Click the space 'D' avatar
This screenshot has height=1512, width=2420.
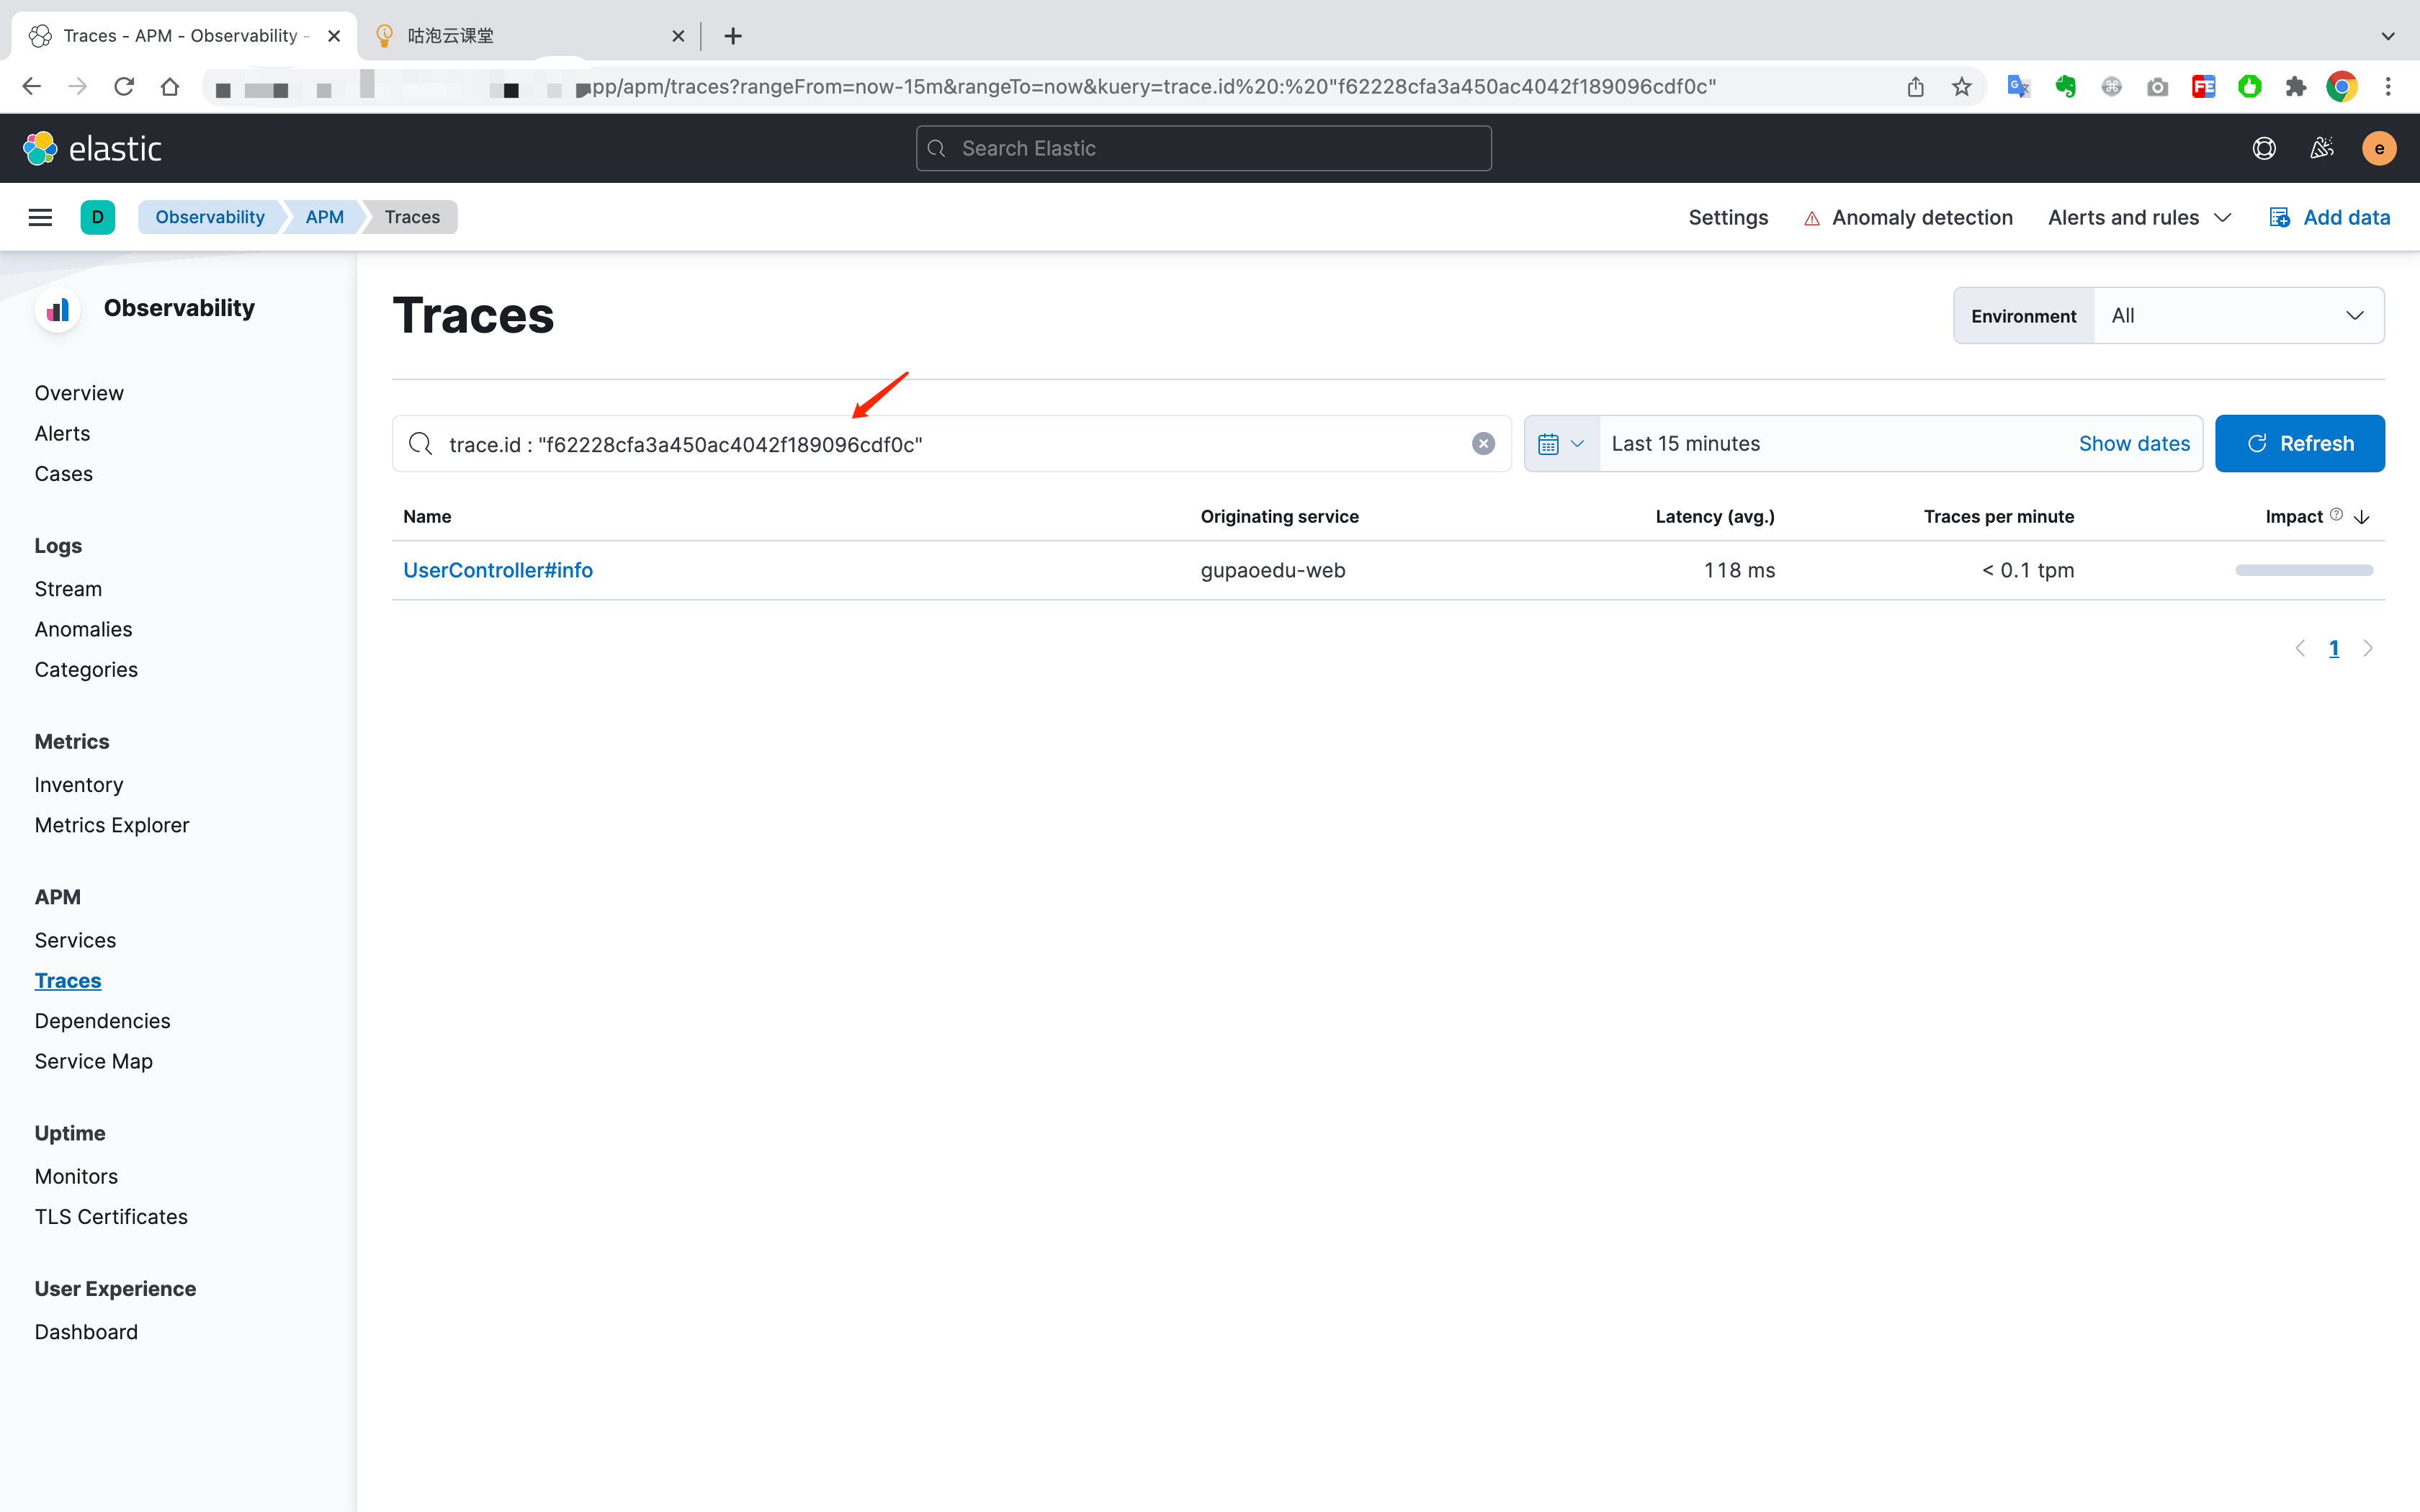coord(97,217)
